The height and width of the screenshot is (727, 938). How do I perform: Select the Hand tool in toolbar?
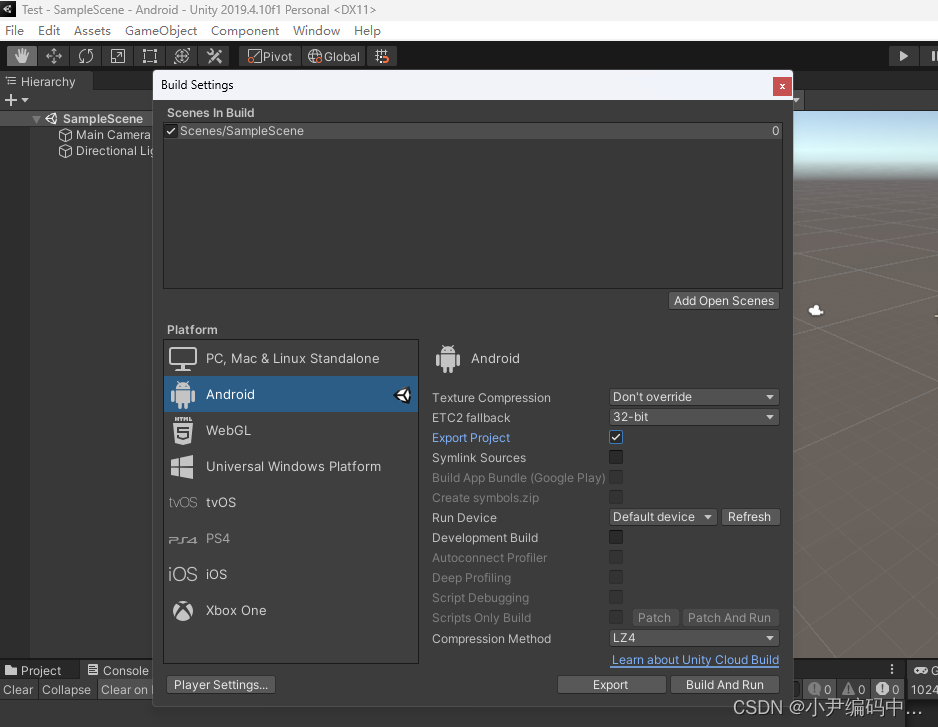[22, 56]
